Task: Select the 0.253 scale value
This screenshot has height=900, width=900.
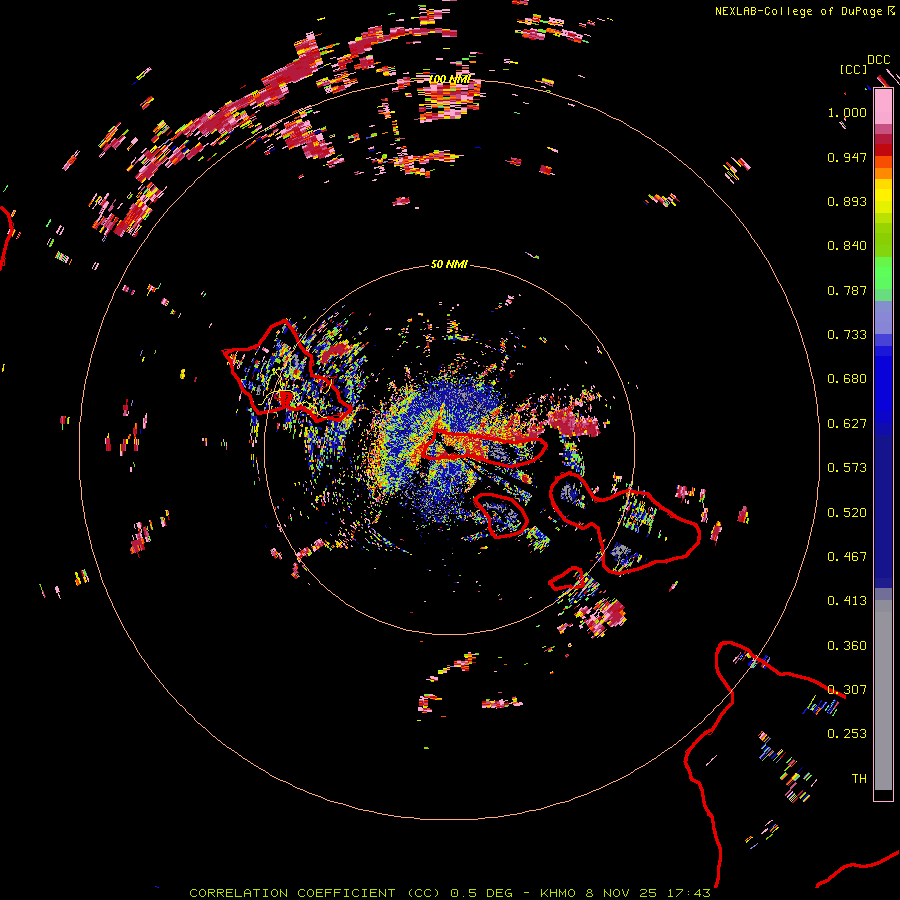Action: tap(847, 734)
